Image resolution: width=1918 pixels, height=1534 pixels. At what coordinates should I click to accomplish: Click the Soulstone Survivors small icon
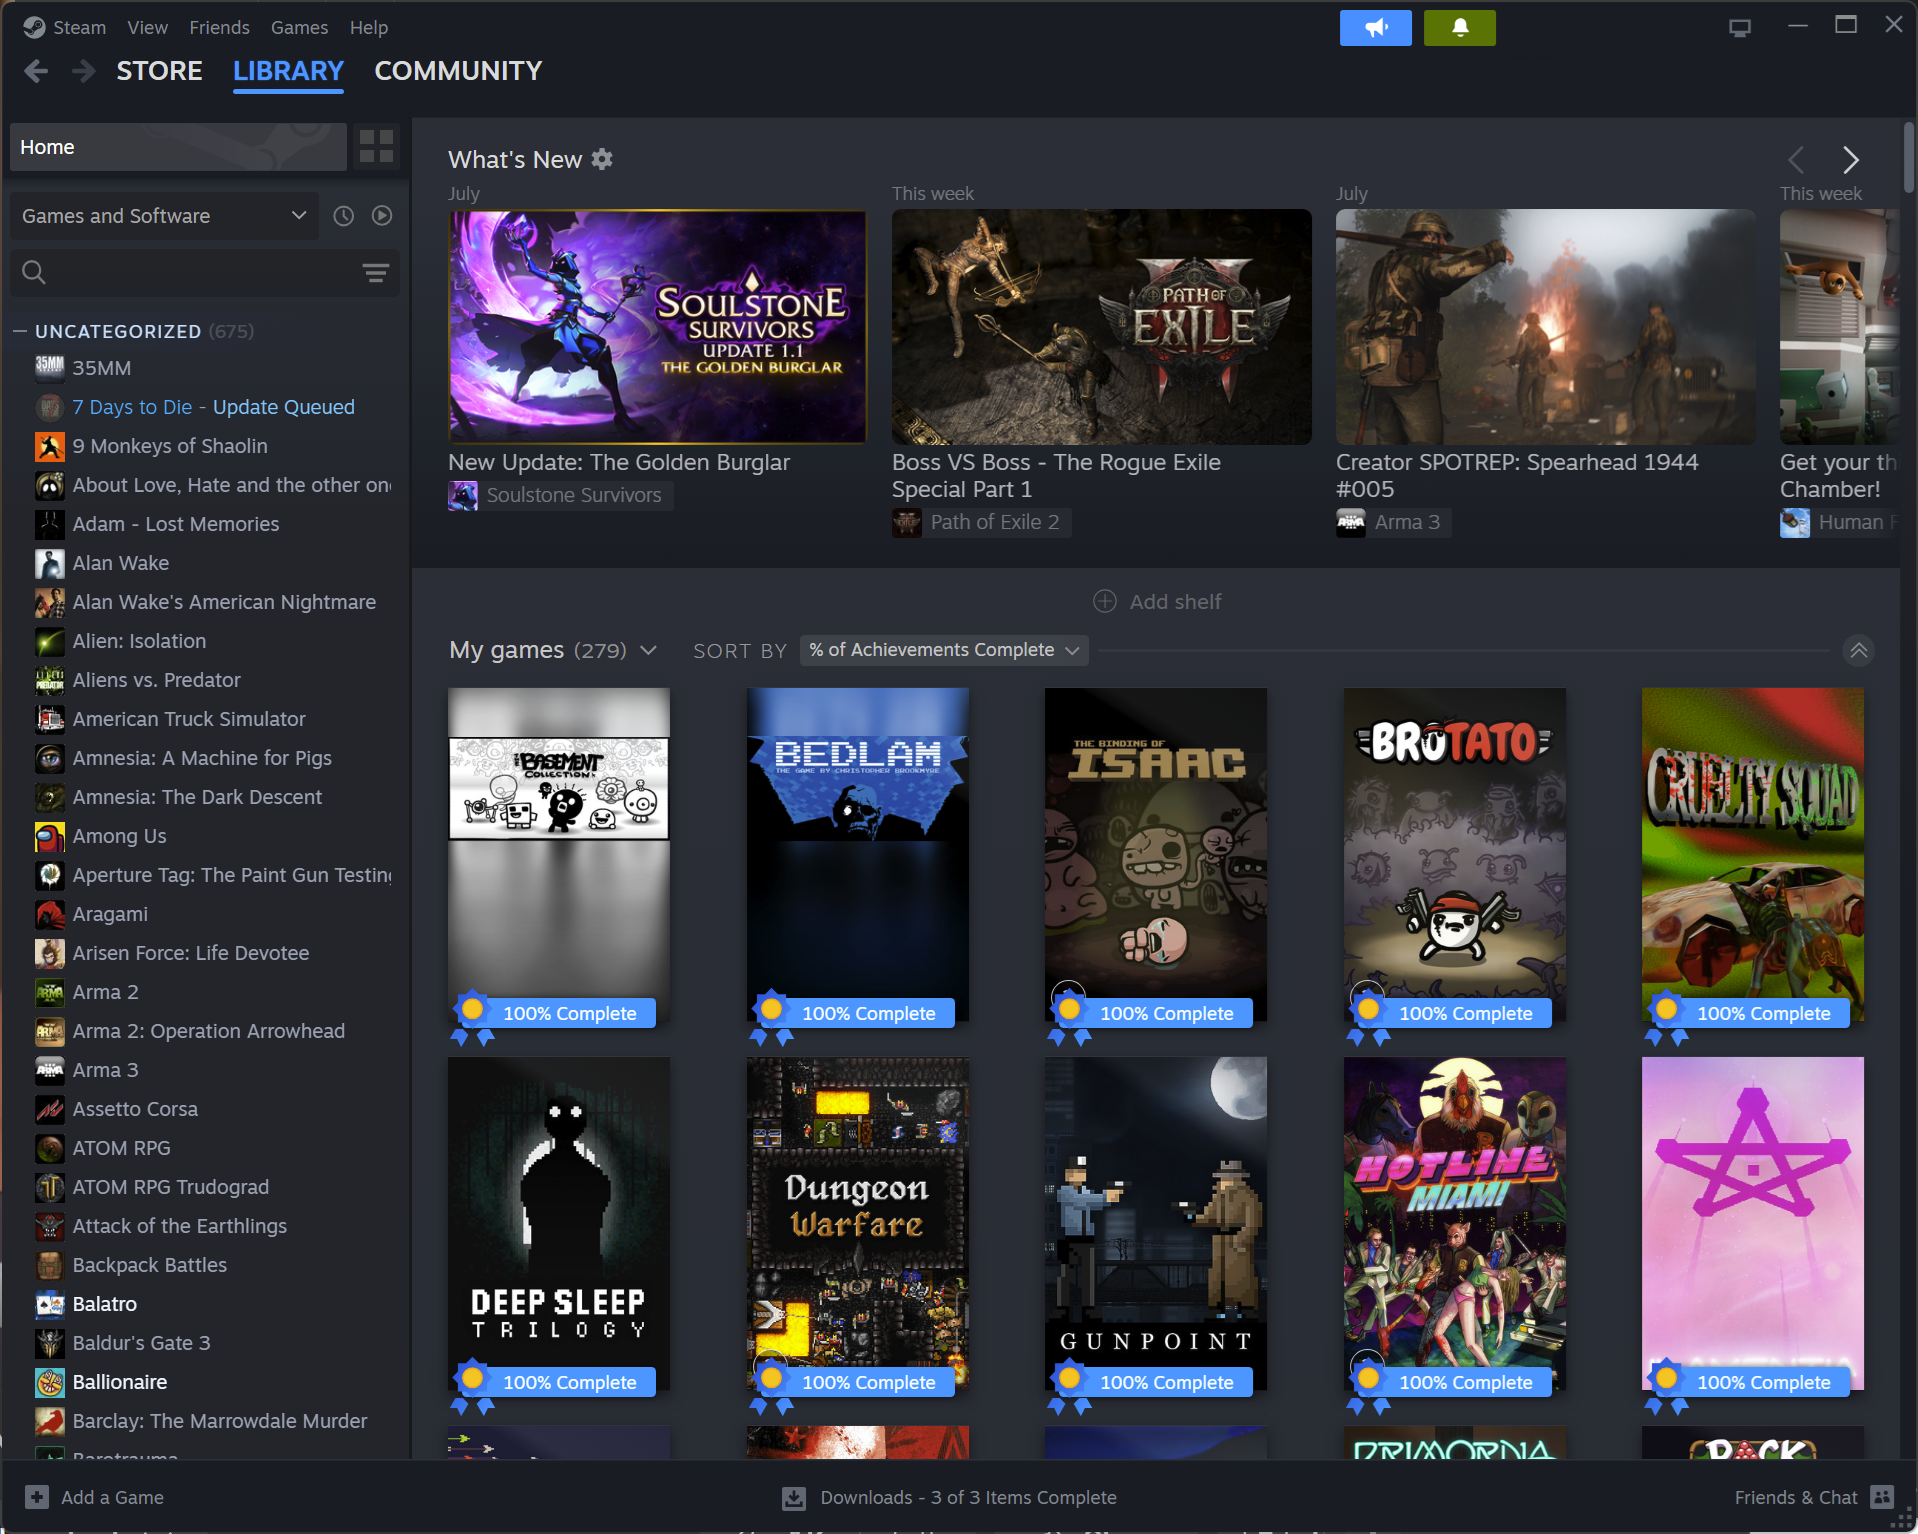[463, 496]
